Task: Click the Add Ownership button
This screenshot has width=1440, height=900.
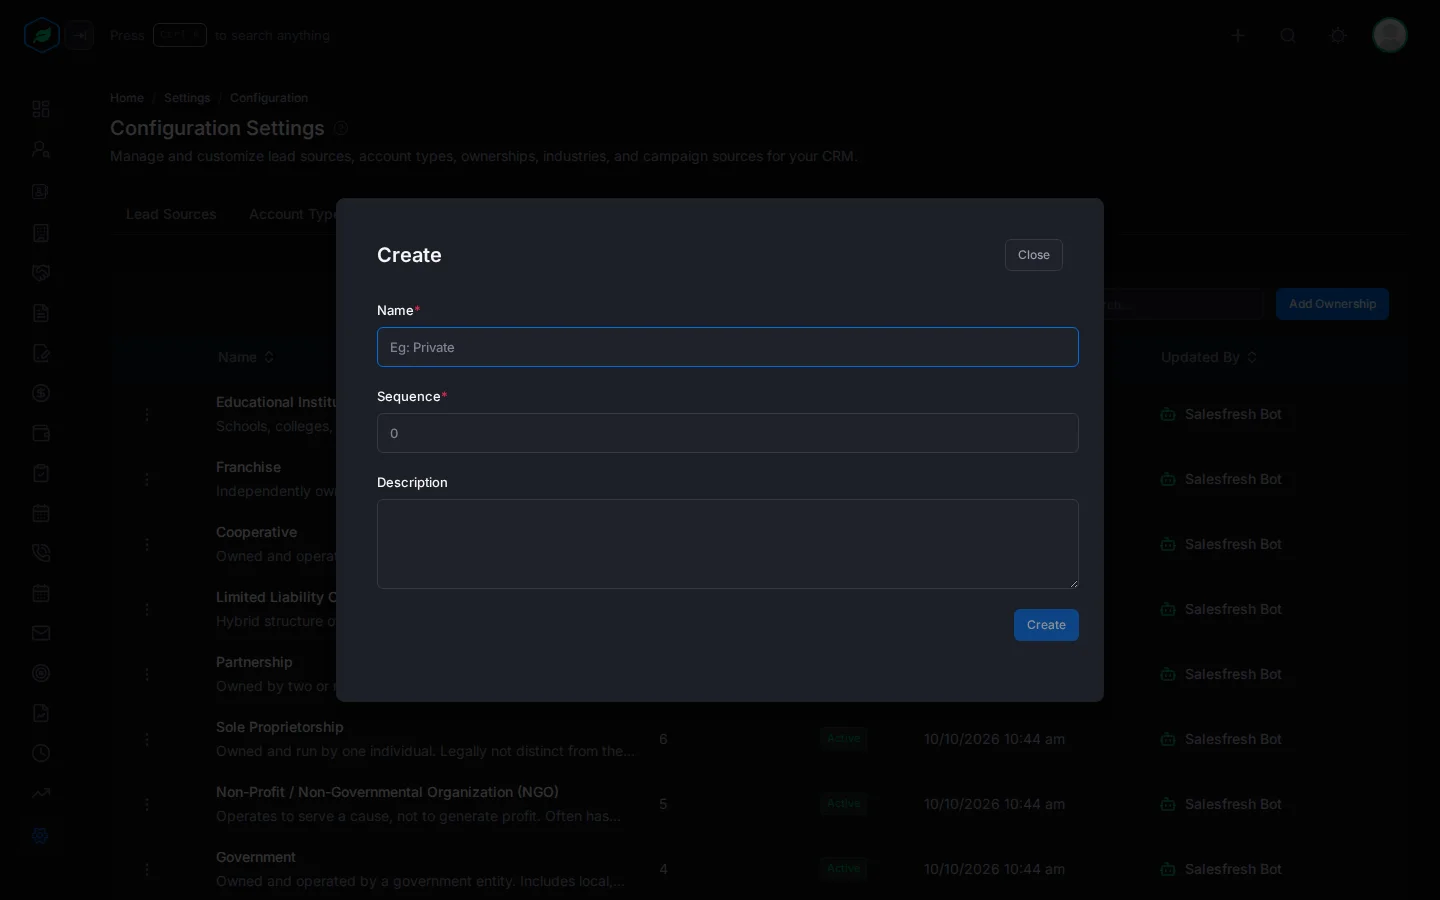Action: click(1332, 304)
